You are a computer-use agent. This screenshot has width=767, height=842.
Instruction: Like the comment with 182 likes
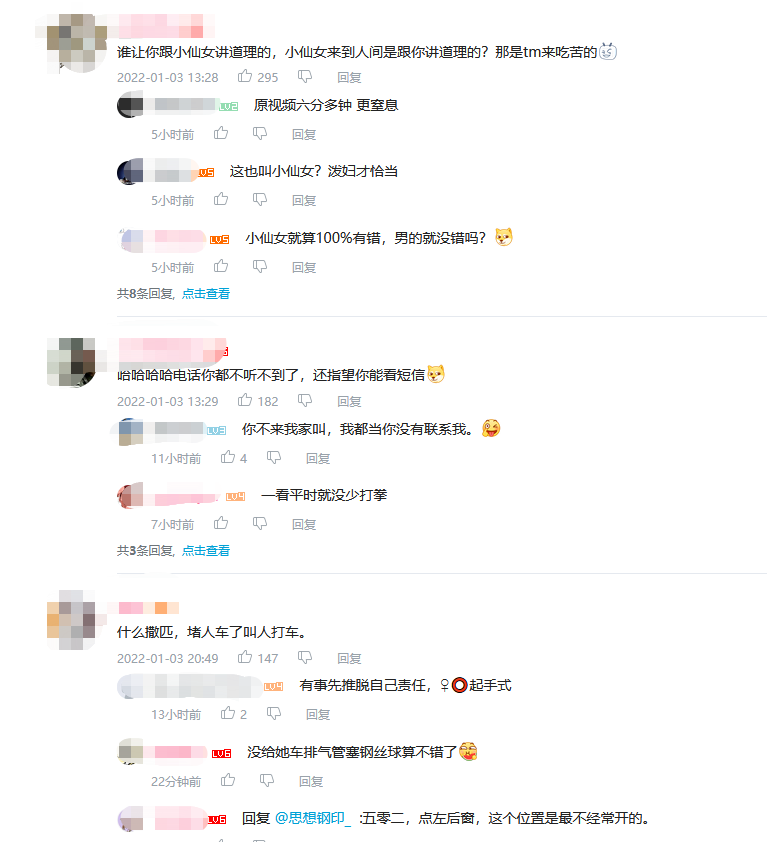pos(245,400)
